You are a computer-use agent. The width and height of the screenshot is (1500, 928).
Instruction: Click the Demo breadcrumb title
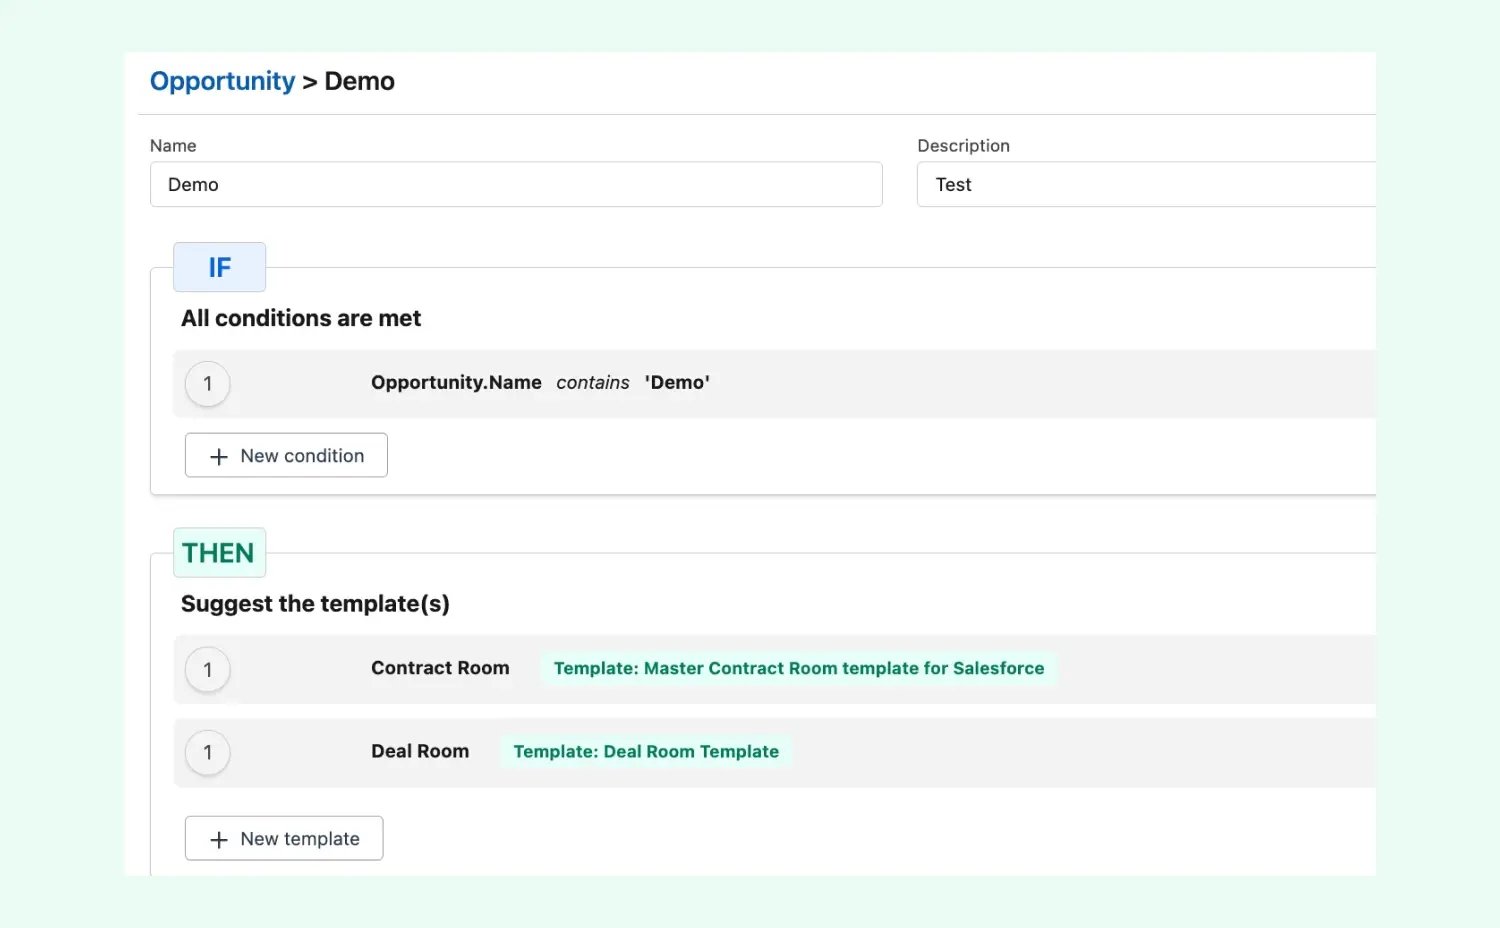point(359,81)
